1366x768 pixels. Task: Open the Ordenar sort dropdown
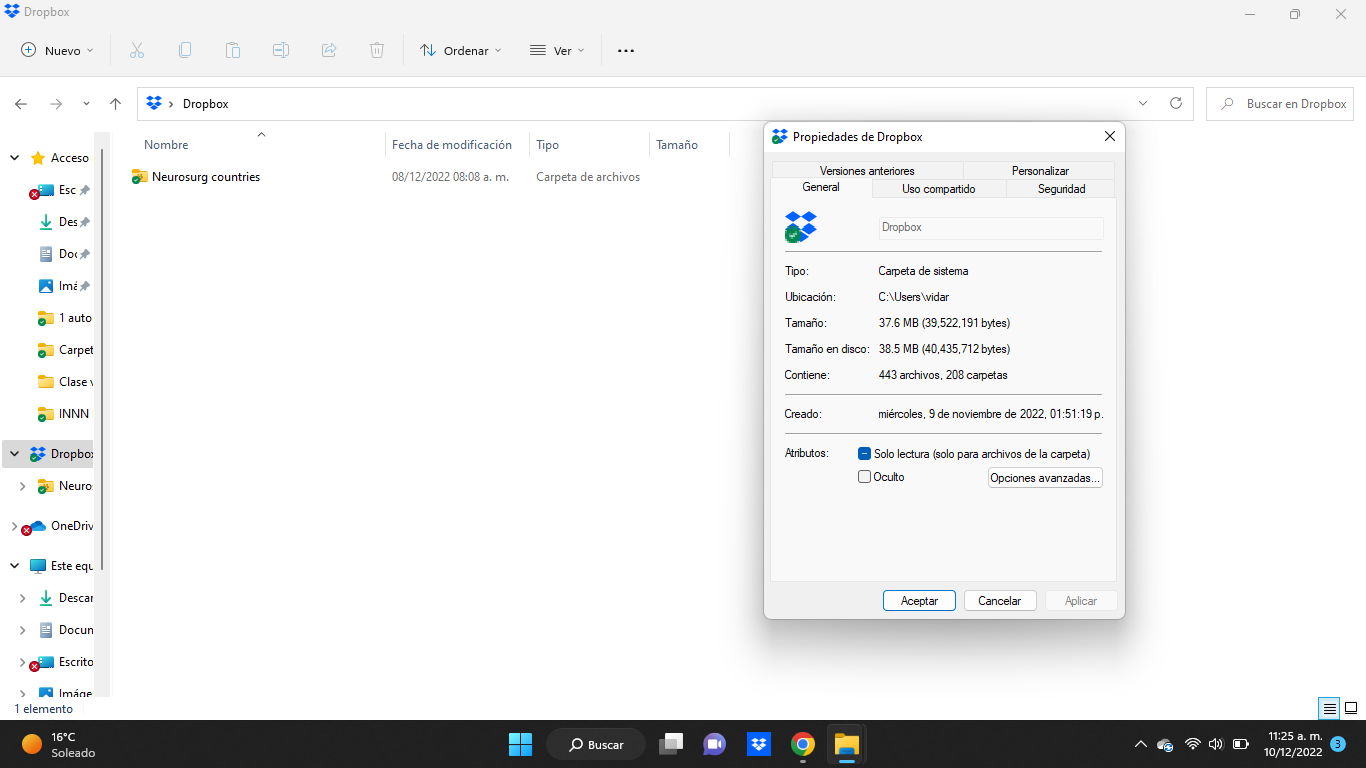(461, 50)
